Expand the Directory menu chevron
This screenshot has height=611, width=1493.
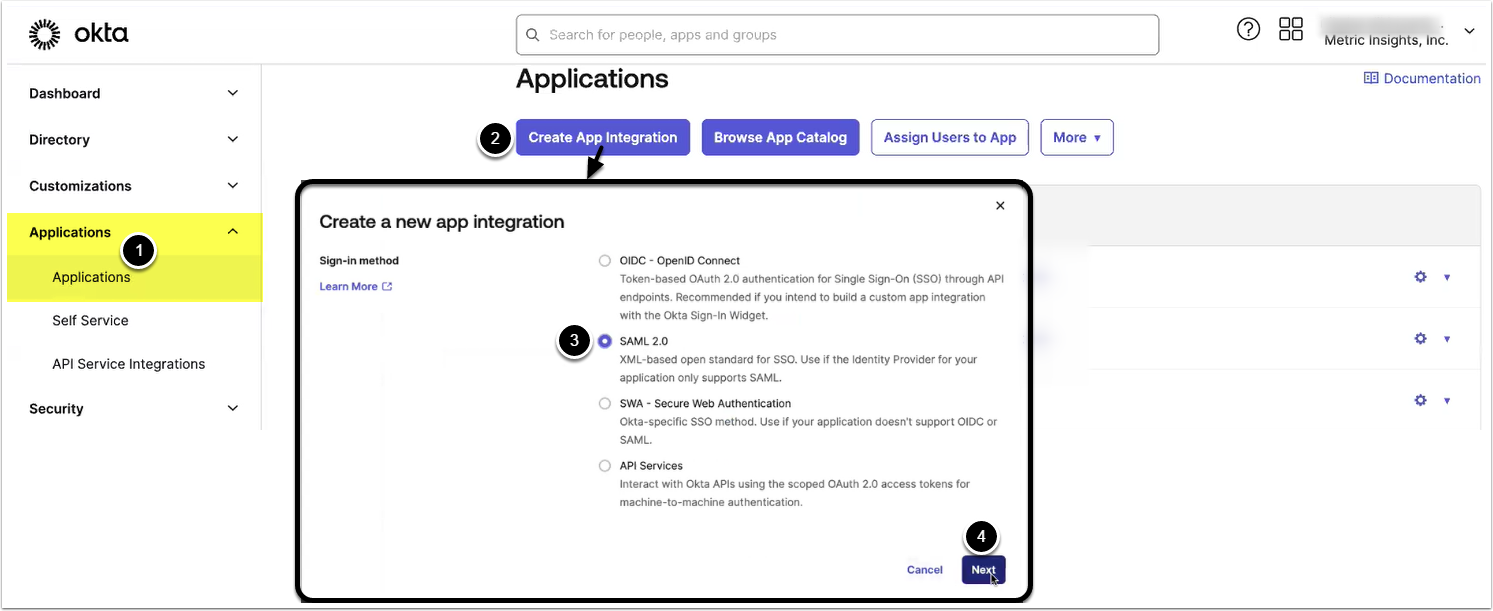point(233,139)
